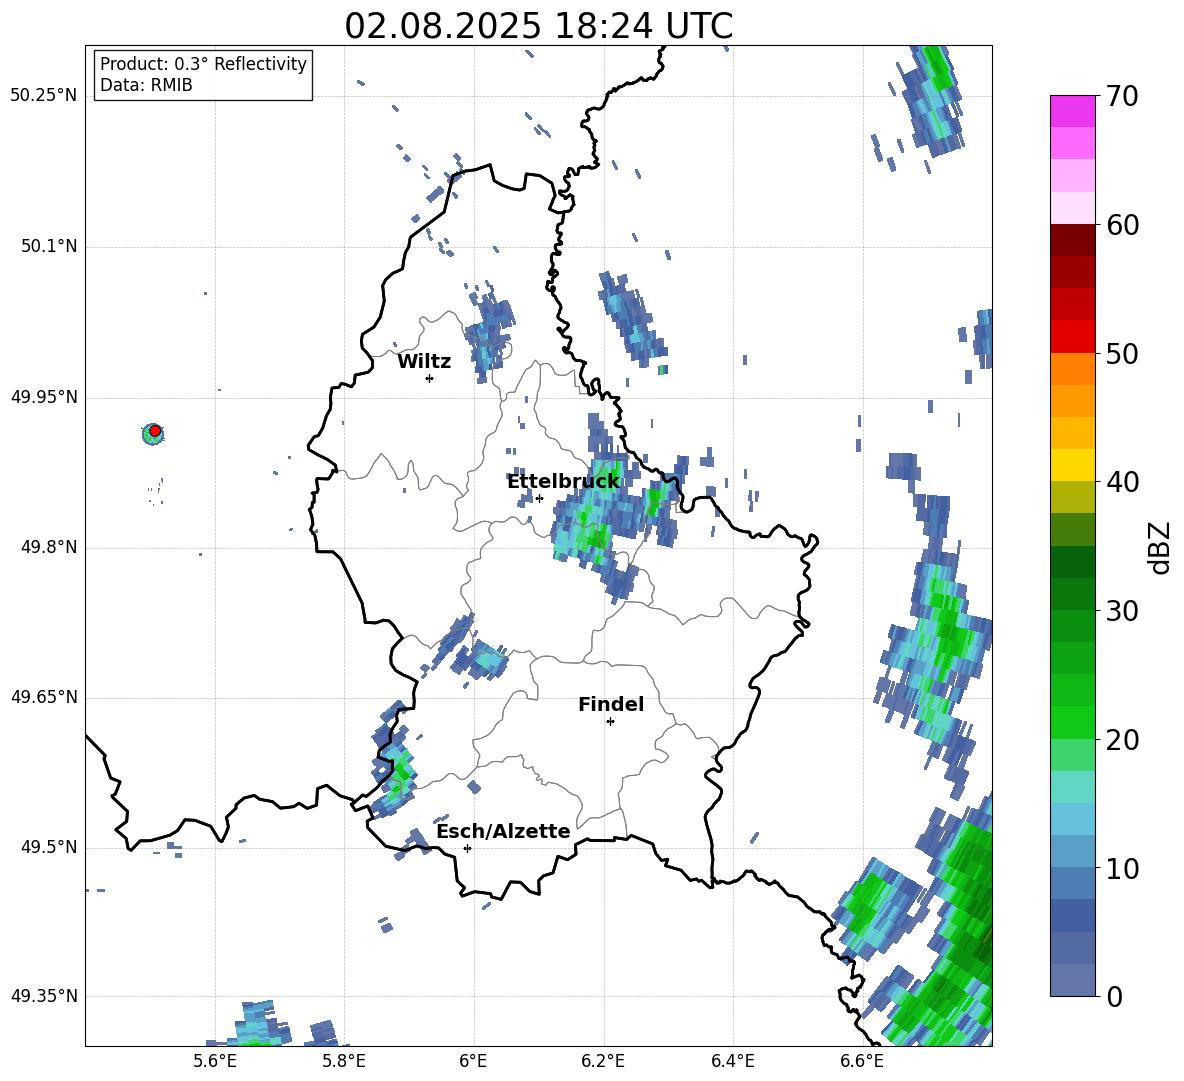Click the 50.25°N latitude label
This screenshot has width=1184, height=1081.
coord(44,96)
